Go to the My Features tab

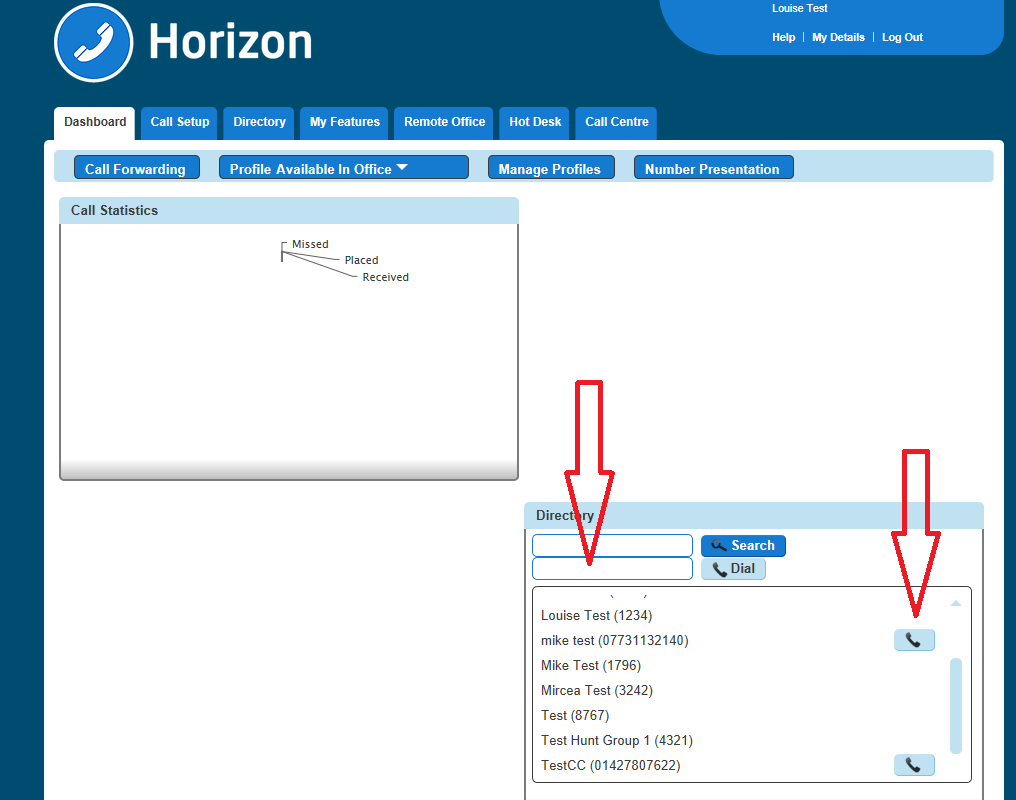pos(344,122)
